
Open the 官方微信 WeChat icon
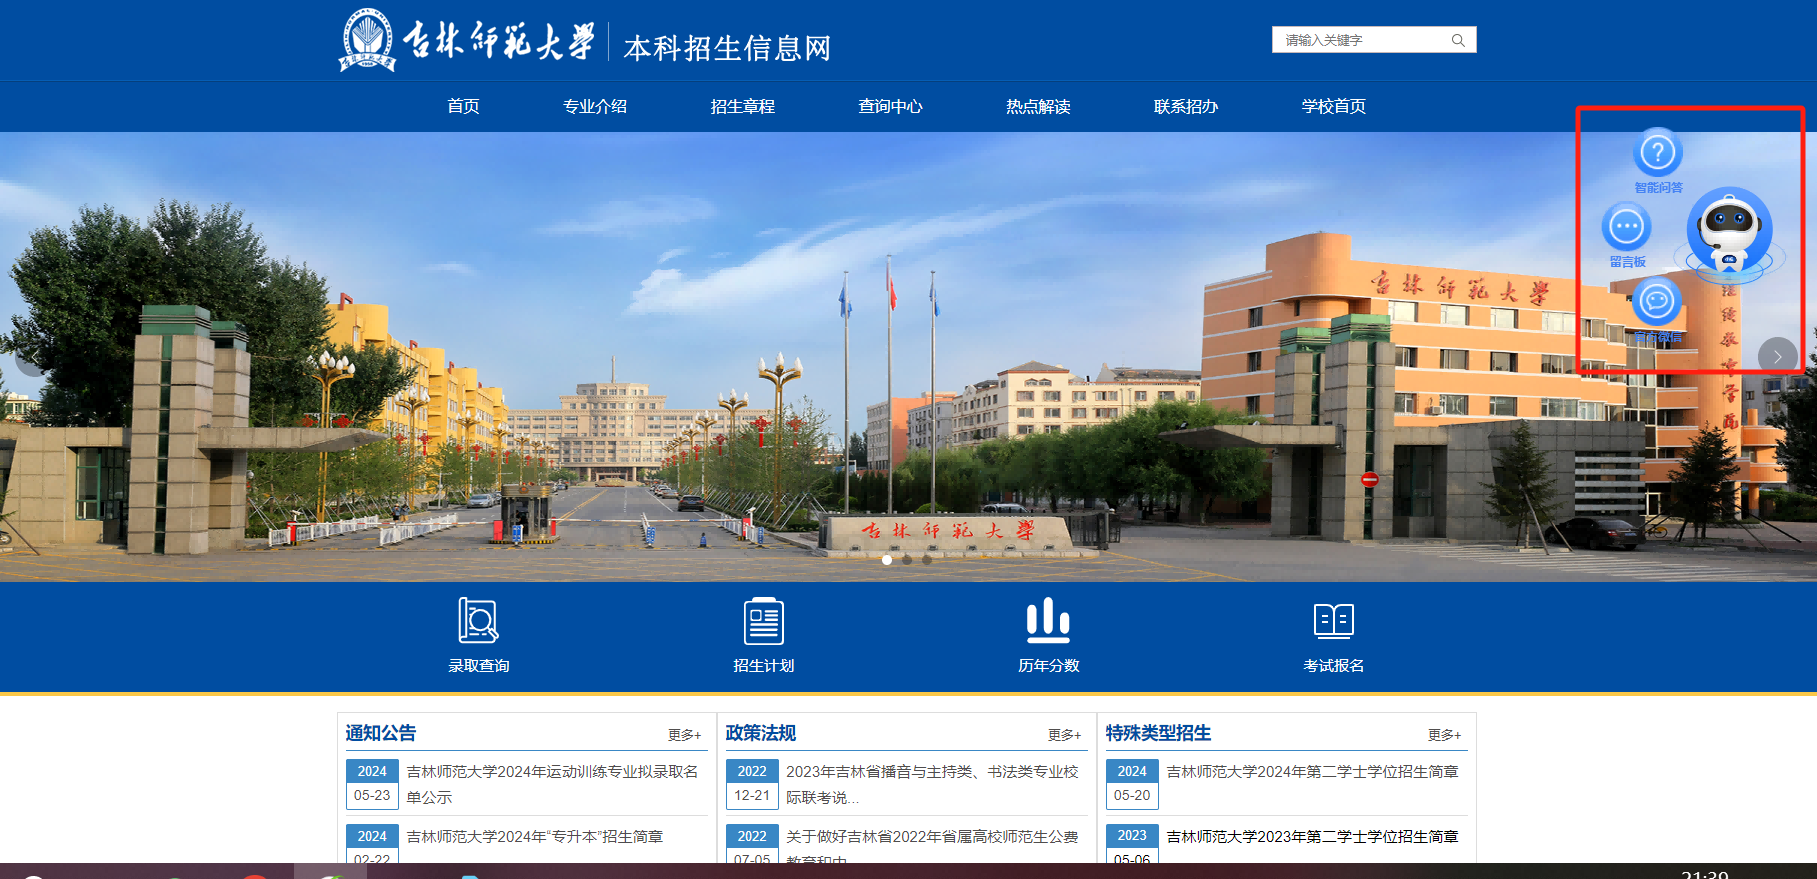pyautogui.click(x=1656, y=301)
